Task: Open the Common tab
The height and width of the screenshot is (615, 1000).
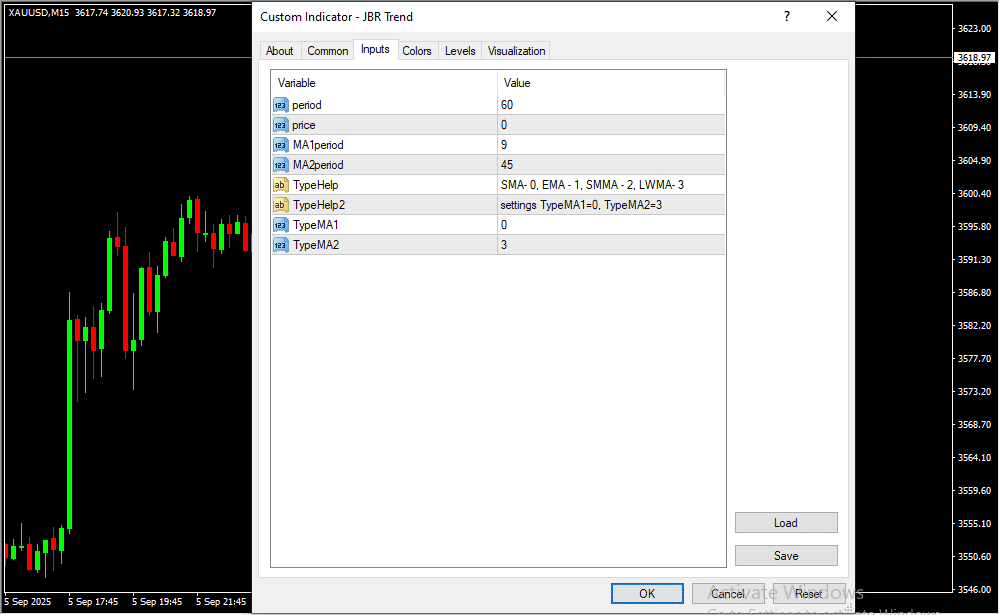Action: (x=328, y=51)
